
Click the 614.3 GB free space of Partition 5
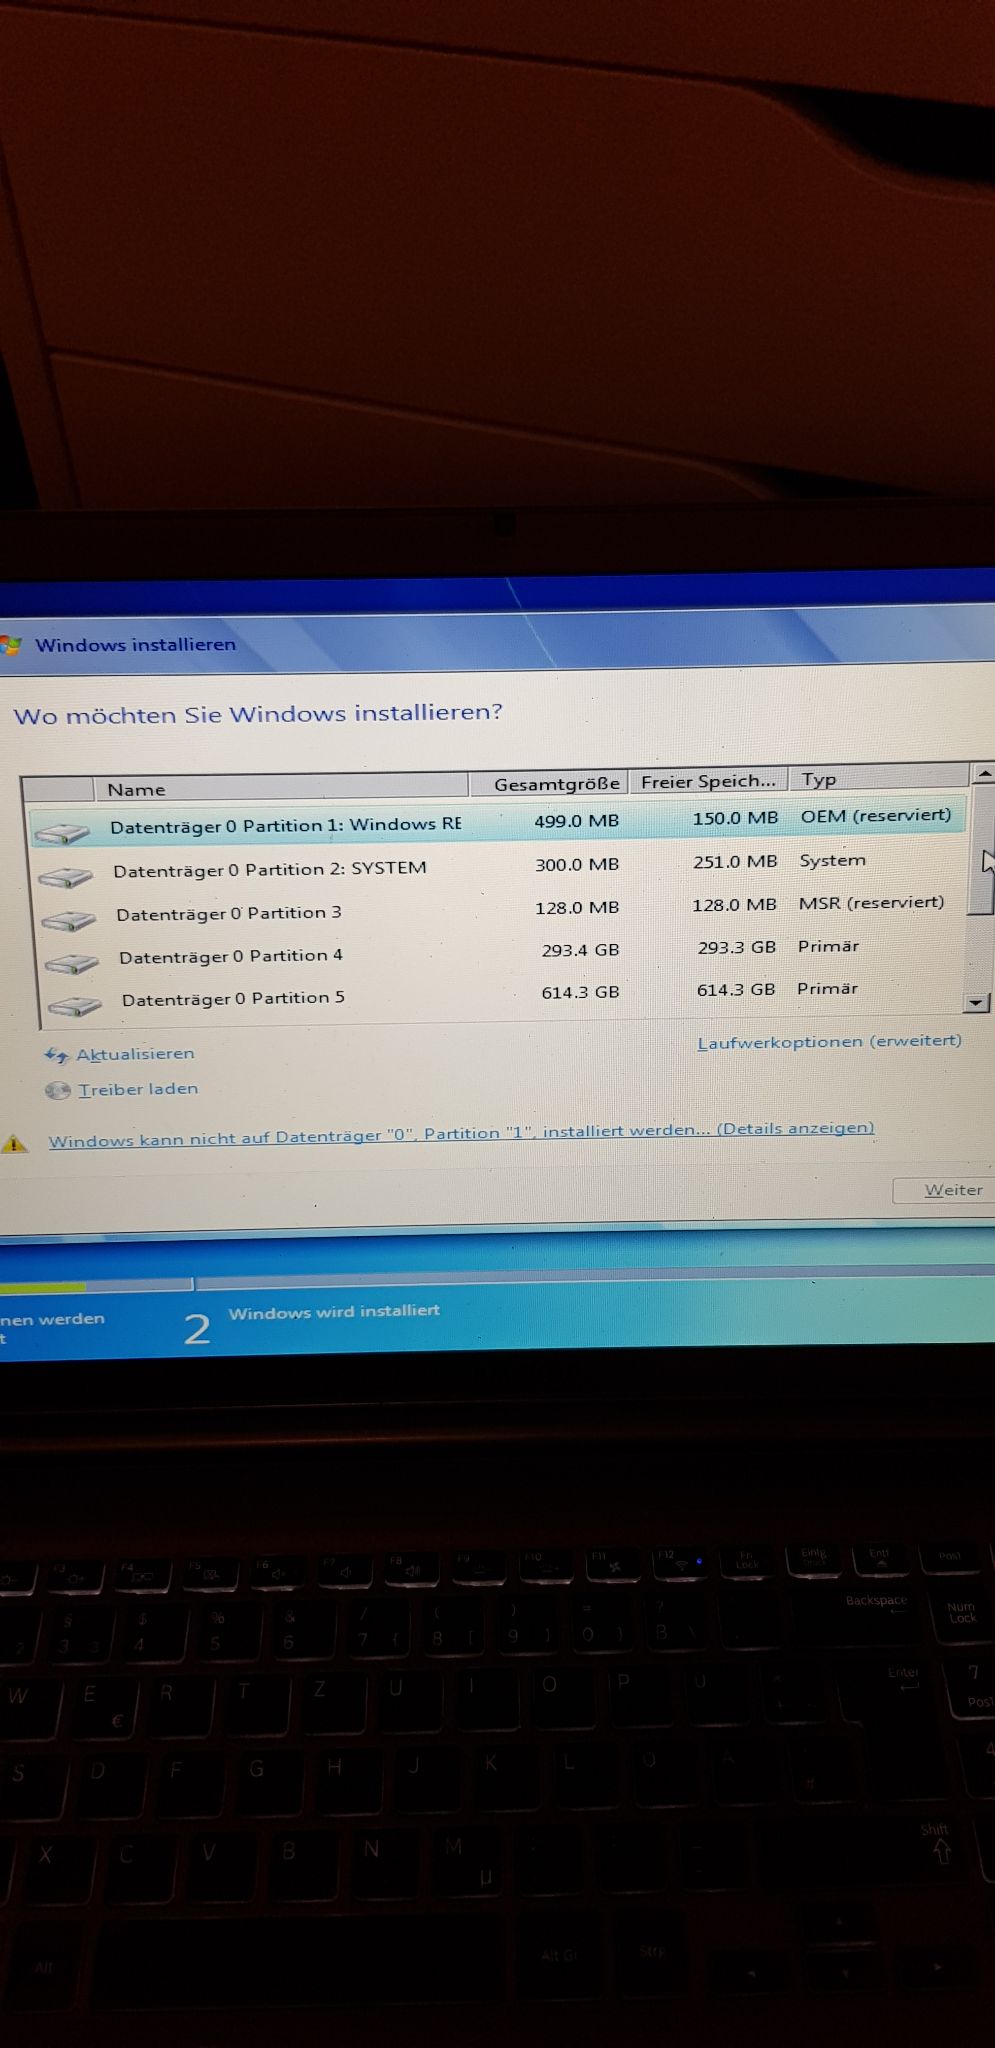tap(736, 989)
